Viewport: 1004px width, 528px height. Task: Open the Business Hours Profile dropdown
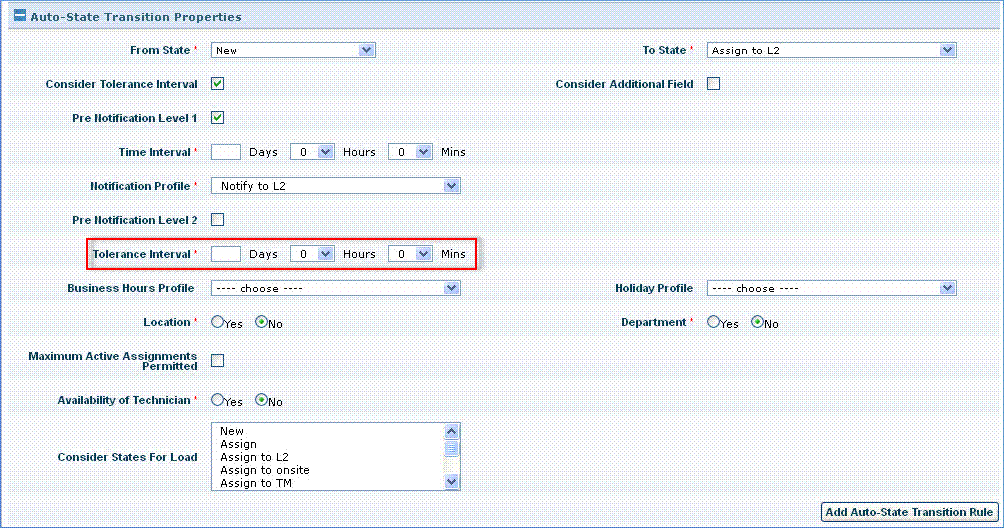coord(335,288)
